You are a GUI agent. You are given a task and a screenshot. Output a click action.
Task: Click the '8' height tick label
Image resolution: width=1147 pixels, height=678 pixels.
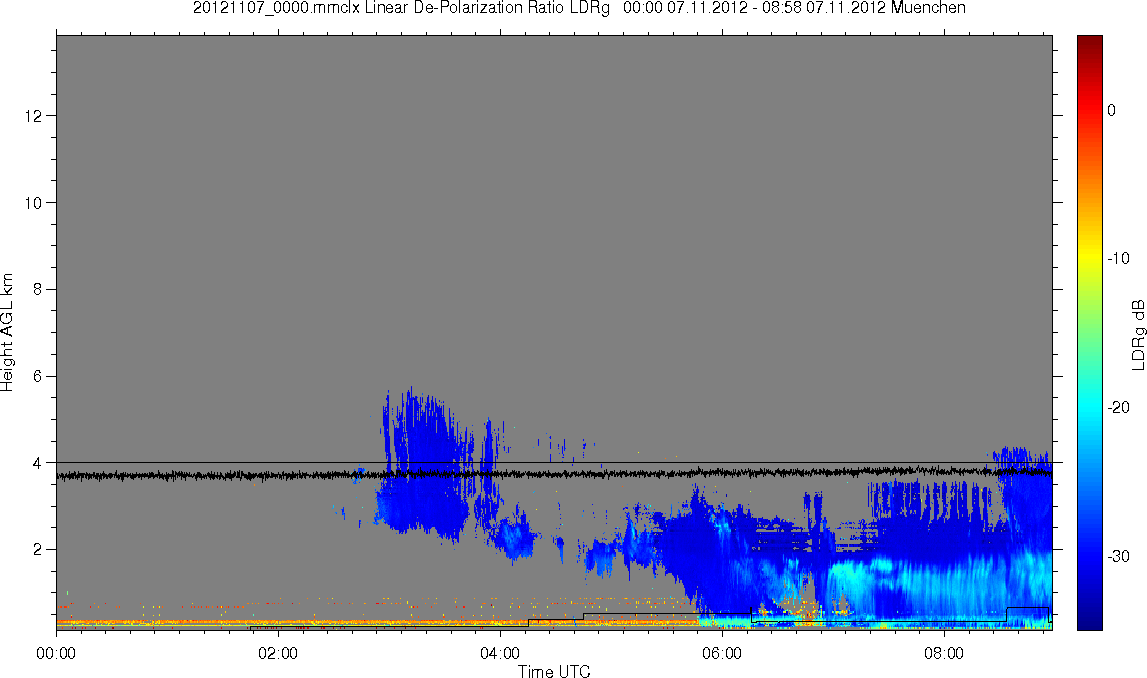pos(37,290)
